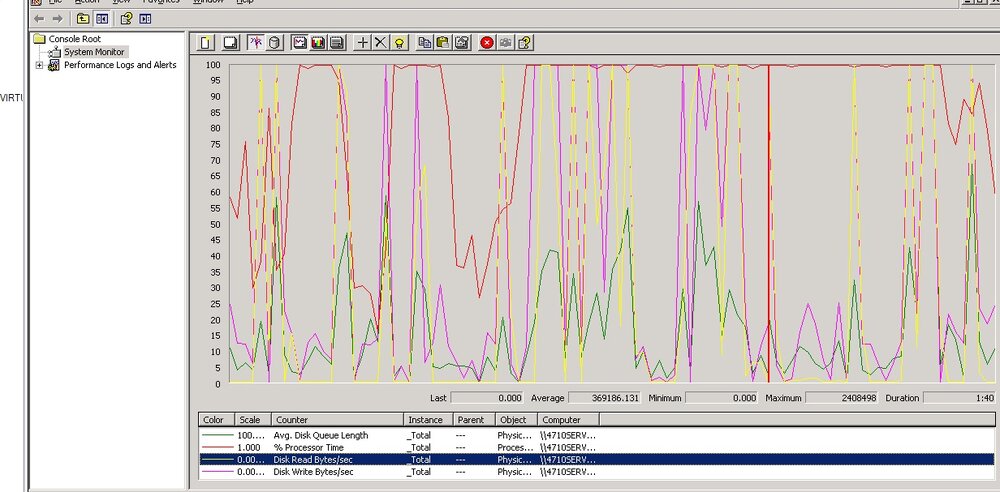Click the computer cell of Avg. Disk Queue Length
Screen dimensions: 1000x492
click(x=568, y=435)
